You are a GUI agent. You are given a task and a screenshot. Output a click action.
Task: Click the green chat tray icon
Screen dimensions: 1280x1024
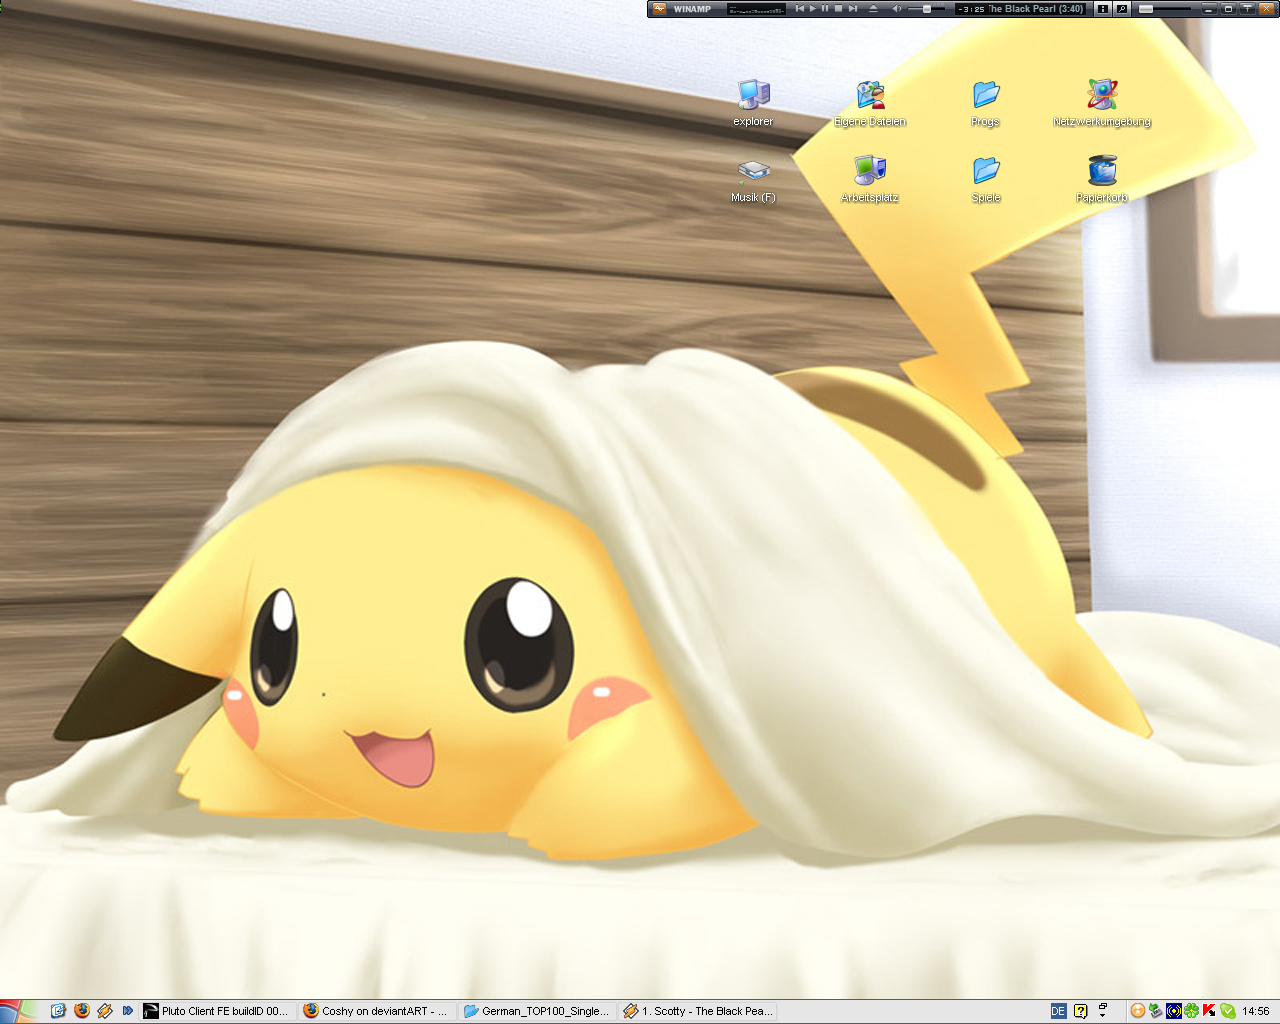(x=1228, y=1011)
